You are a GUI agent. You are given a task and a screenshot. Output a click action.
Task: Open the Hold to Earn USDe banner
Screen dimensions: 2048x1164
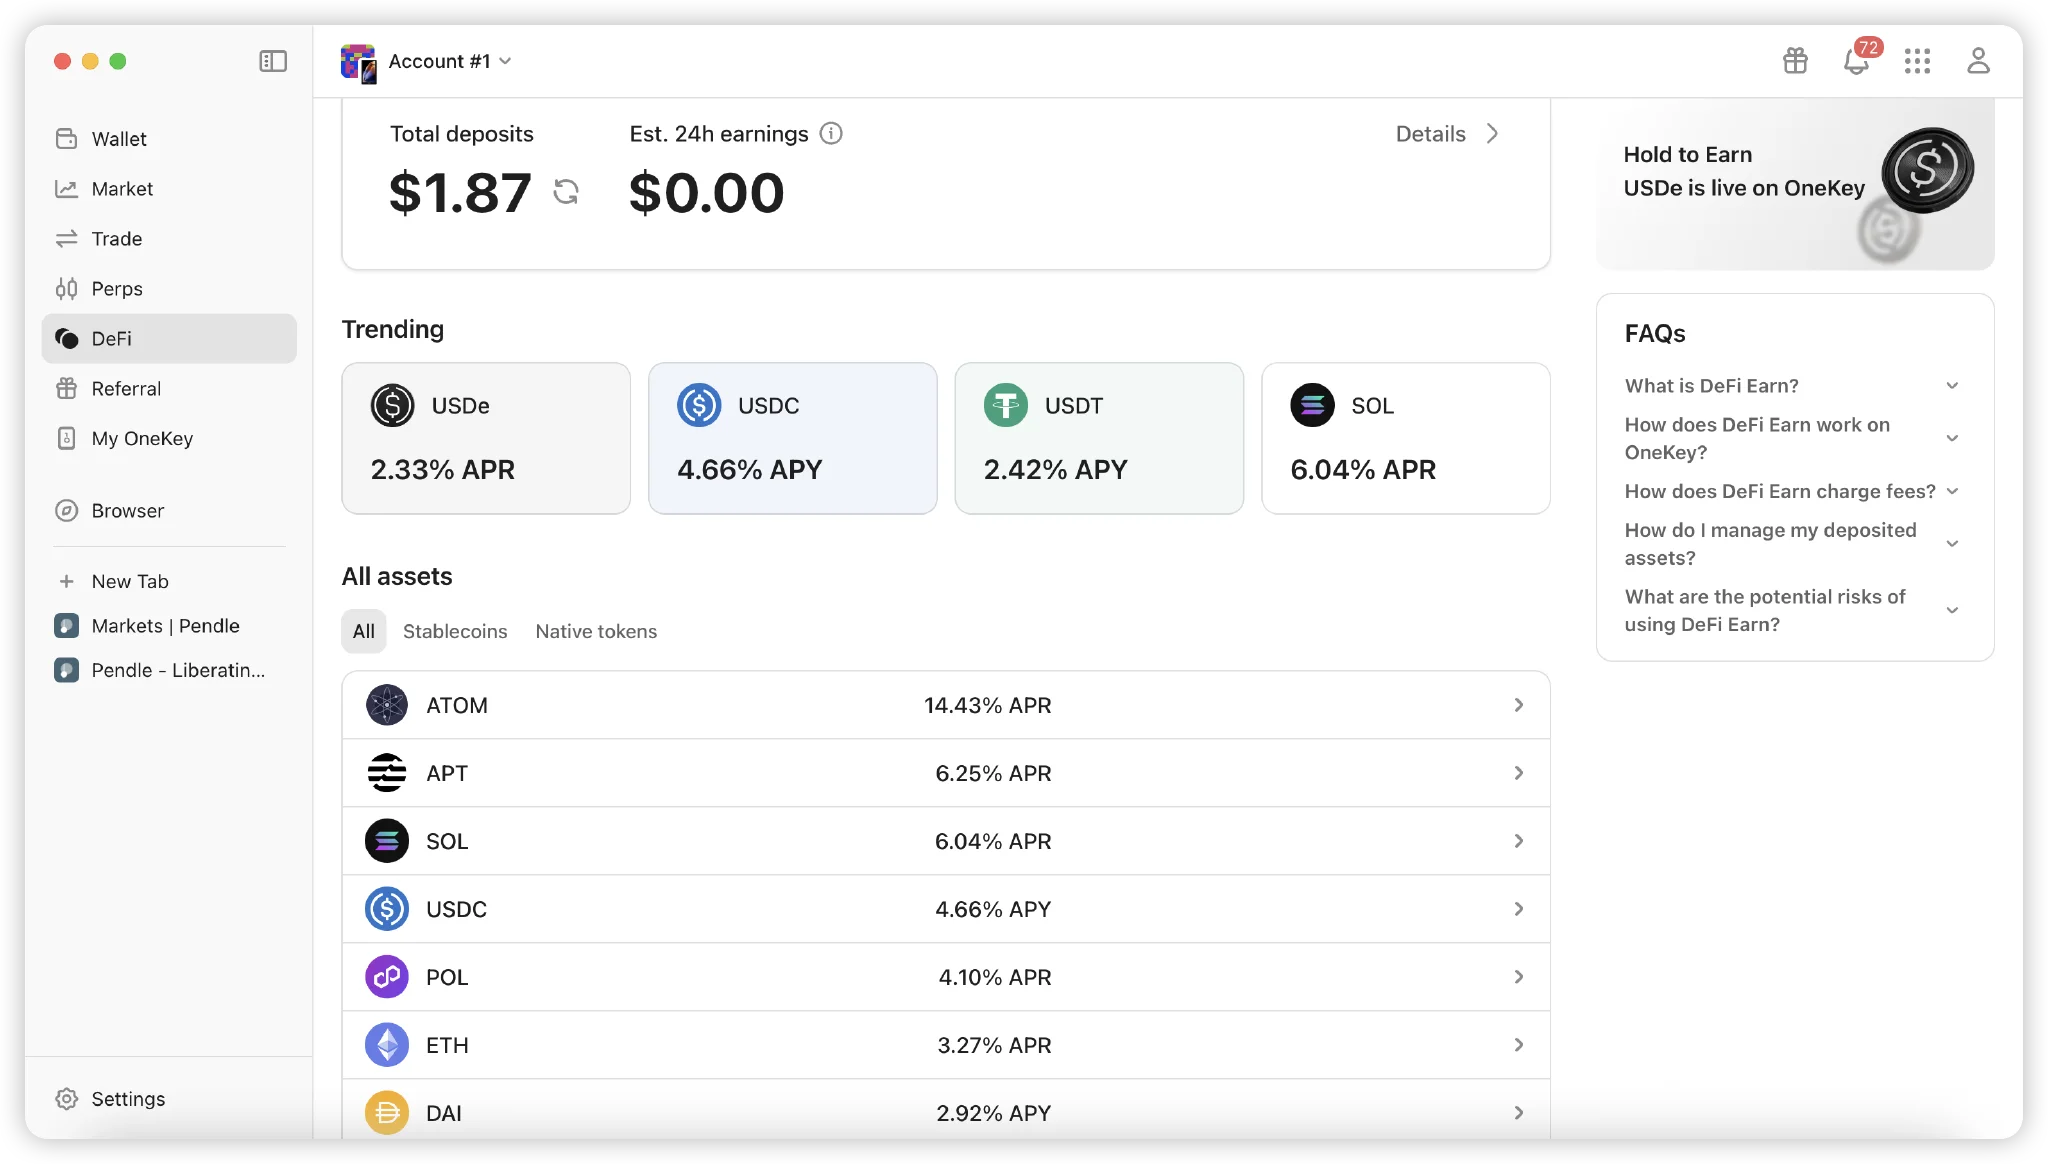point(1794,185)
